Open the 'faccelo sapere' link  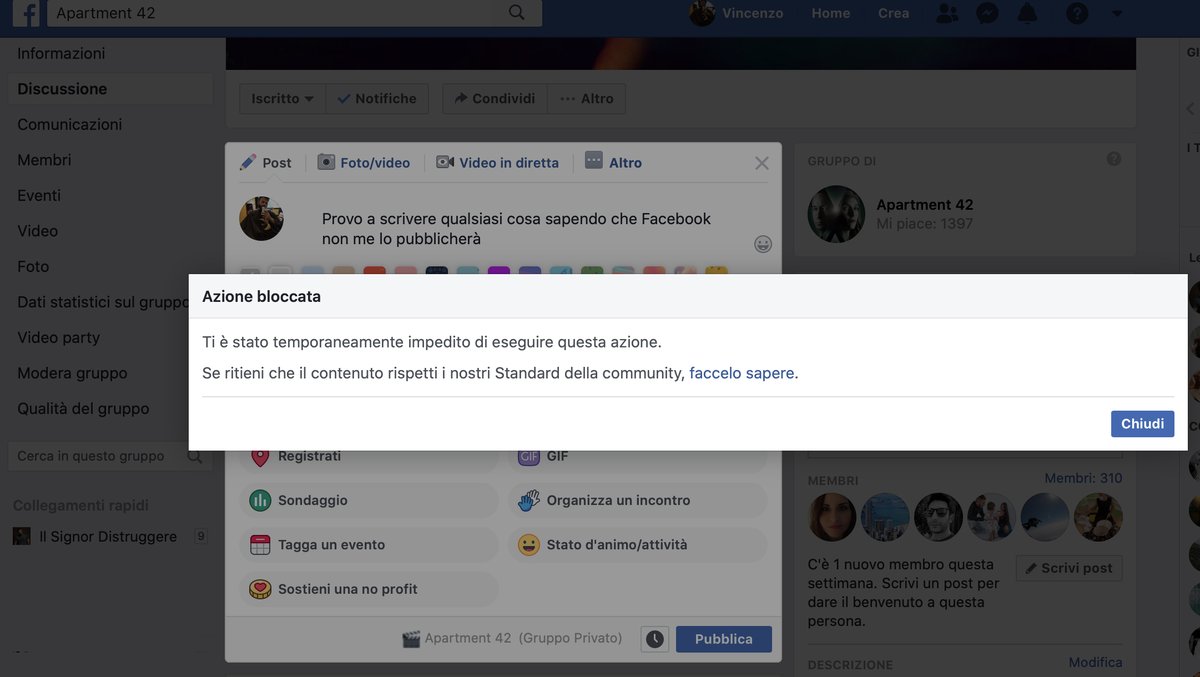(x=743, y=373)
